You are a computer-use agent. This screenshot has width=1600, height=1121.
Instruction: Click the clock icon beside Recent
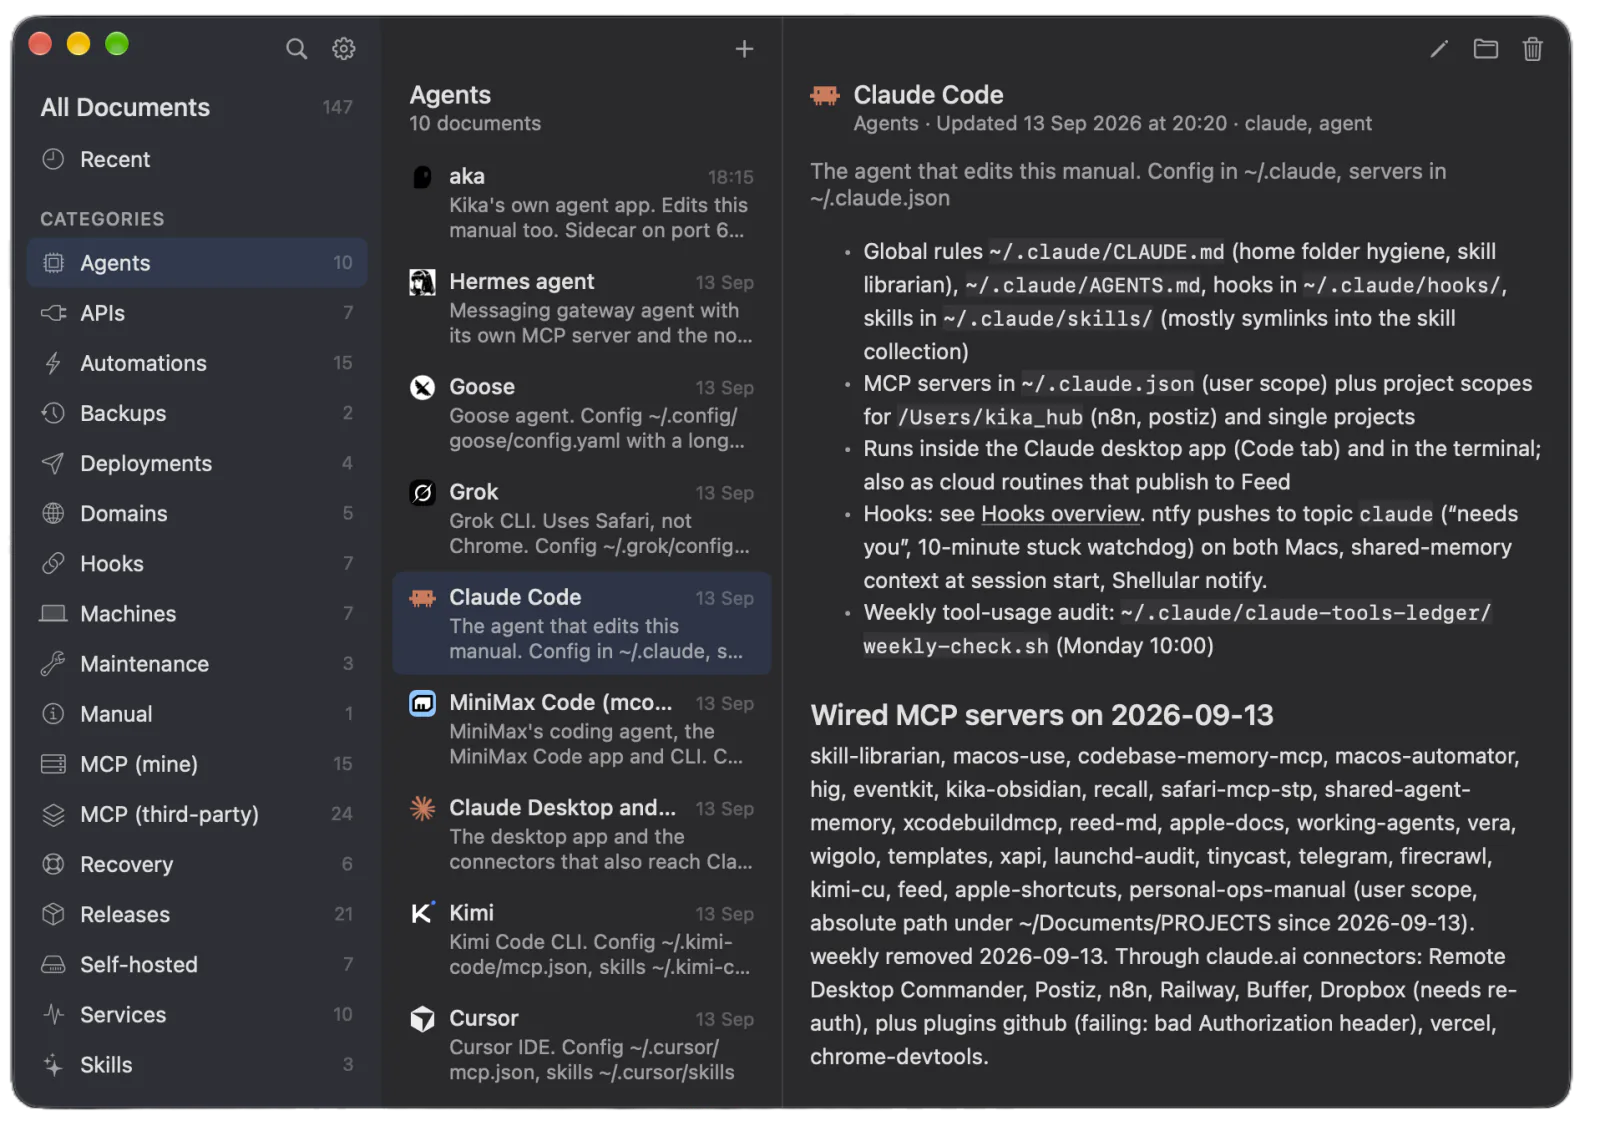point(53,159)
